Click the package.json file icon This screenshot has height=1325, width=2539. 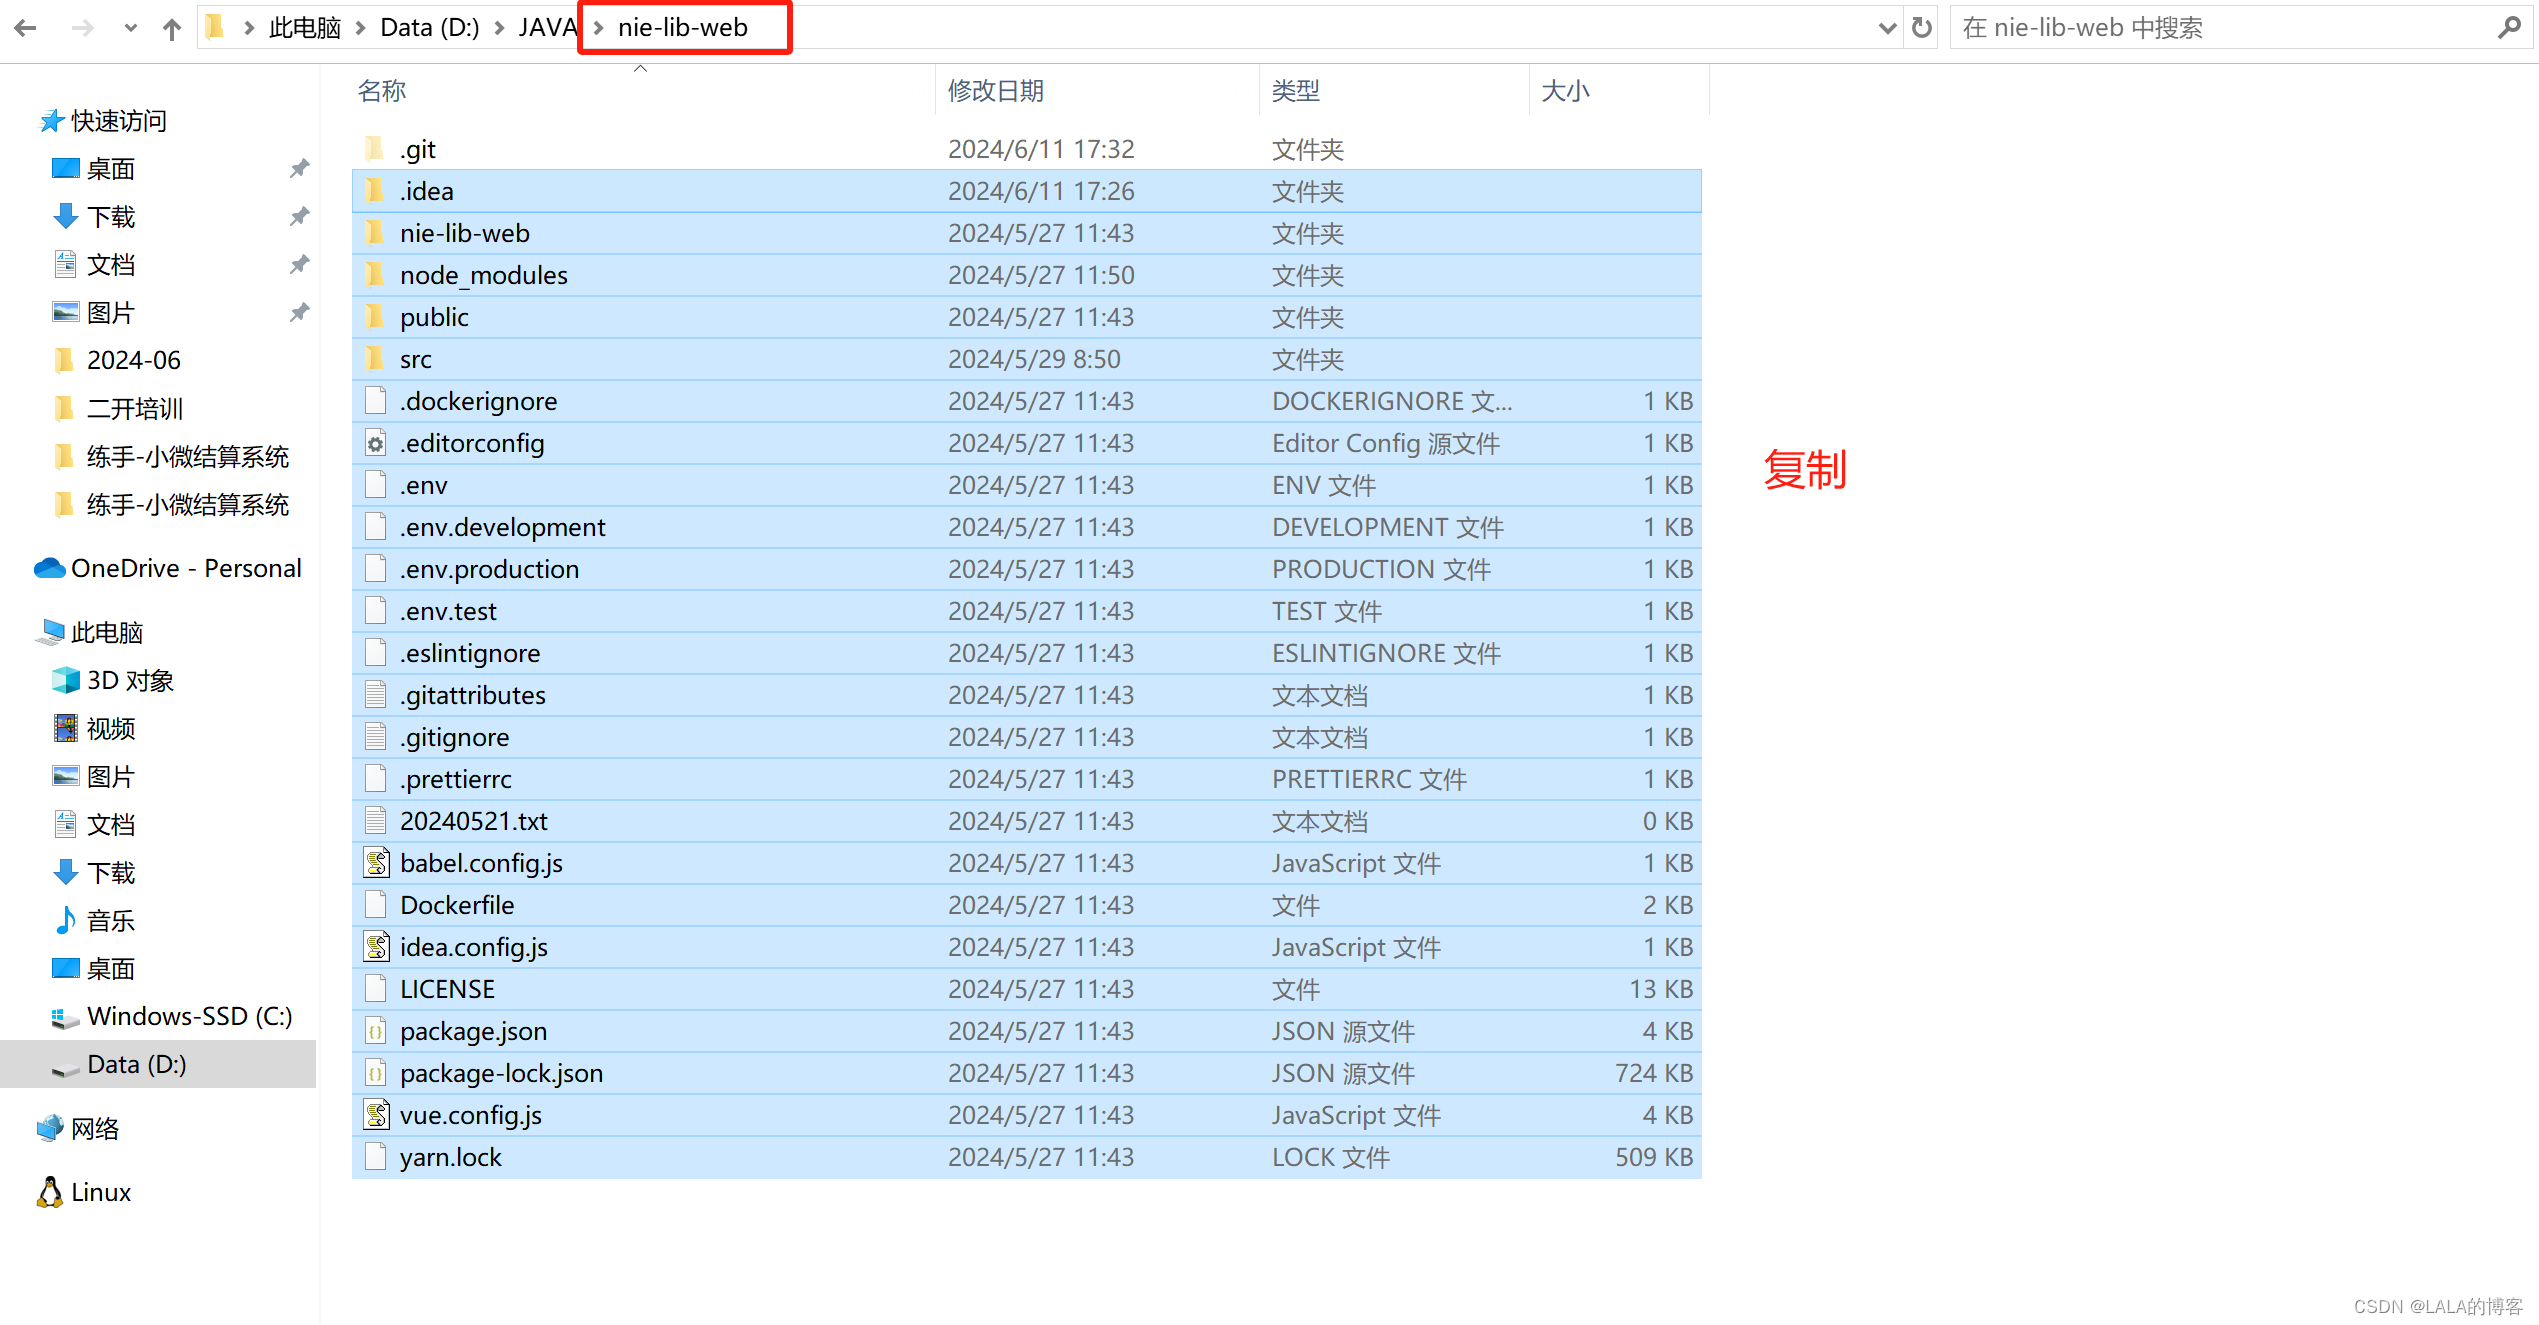(376, 1031)
